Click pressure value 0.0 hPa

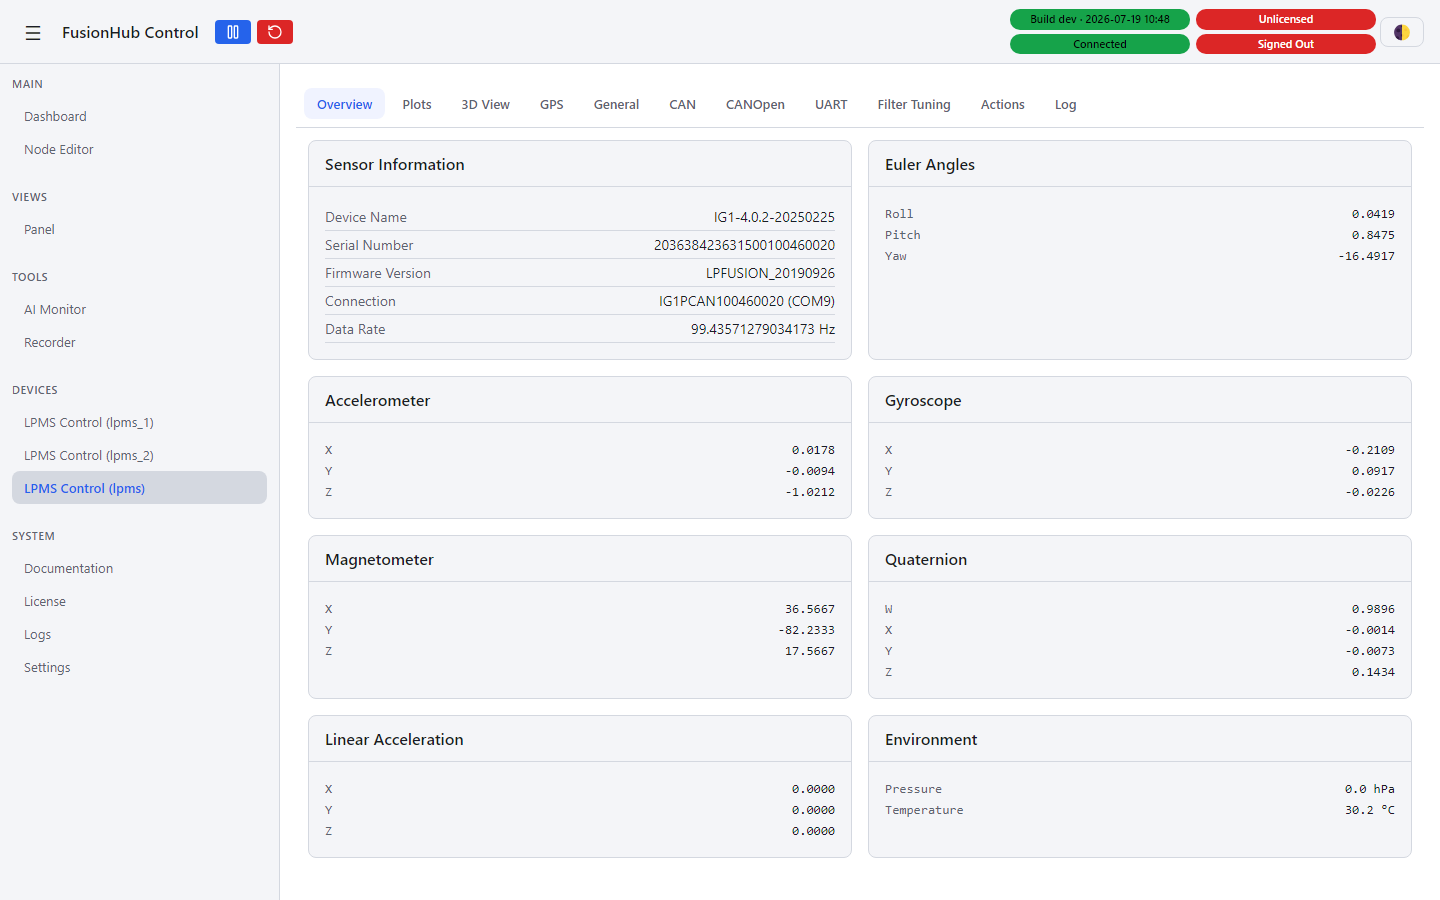tap(1370, 789)
